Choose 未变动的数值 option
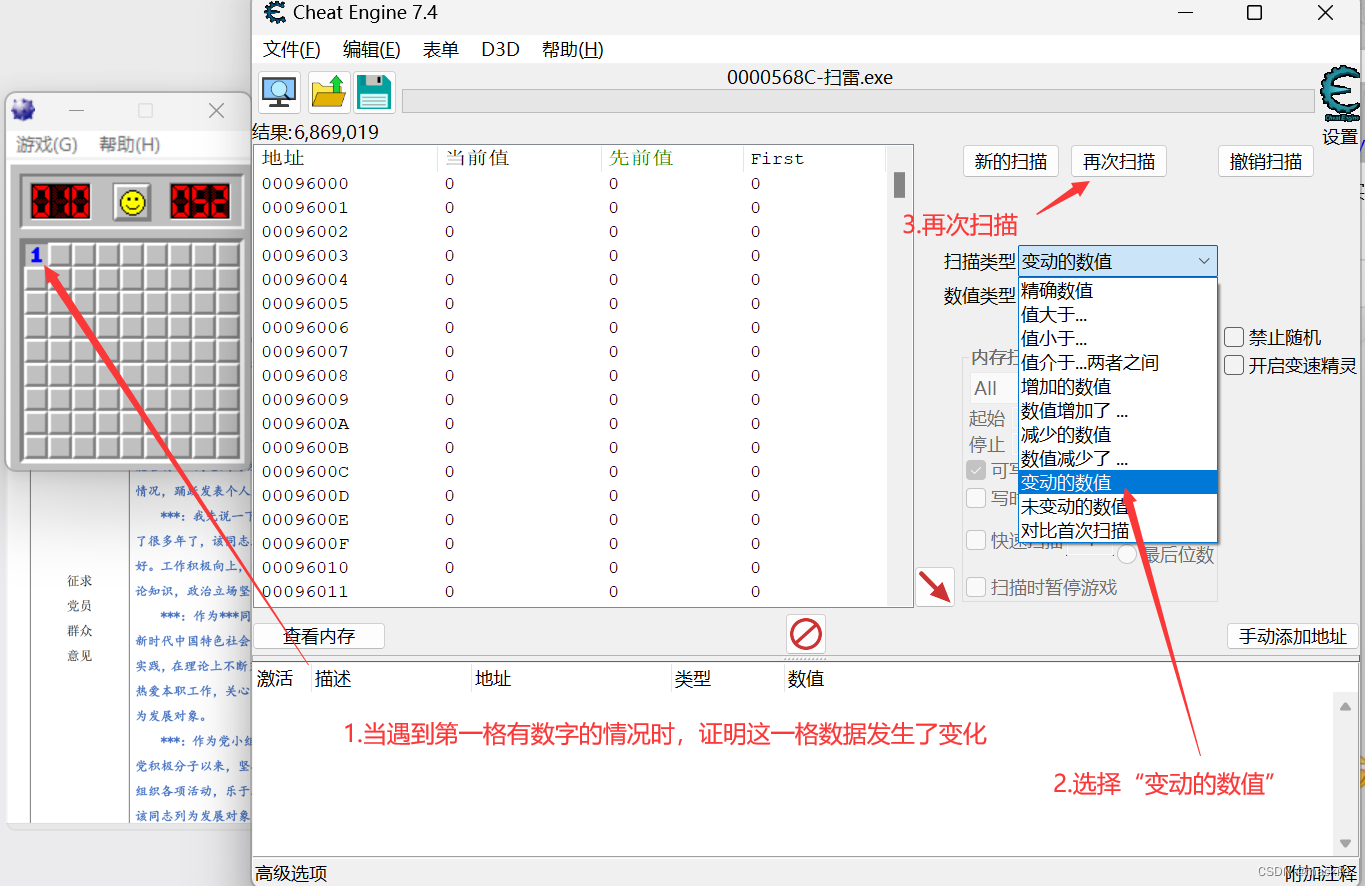Screen dimensions: 1365x886 (x=1118, y=507)
